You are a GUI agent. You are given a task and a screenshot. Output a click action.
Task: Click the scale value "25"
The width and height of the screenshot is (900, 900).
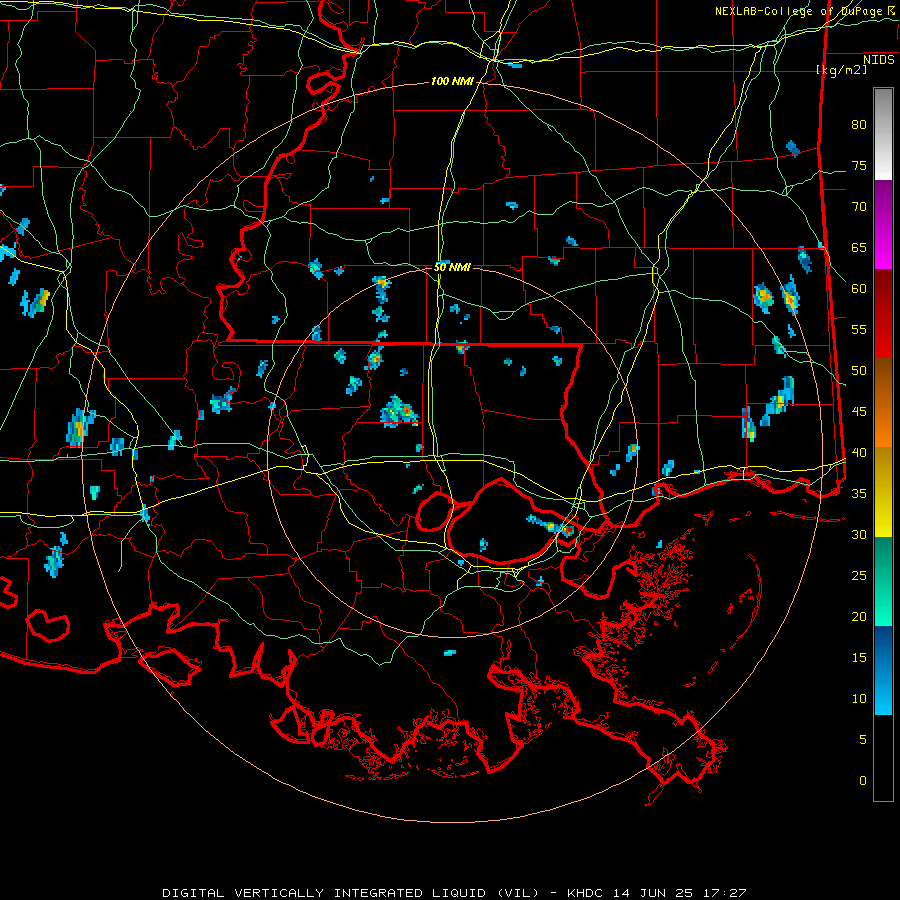pos(859,576)
